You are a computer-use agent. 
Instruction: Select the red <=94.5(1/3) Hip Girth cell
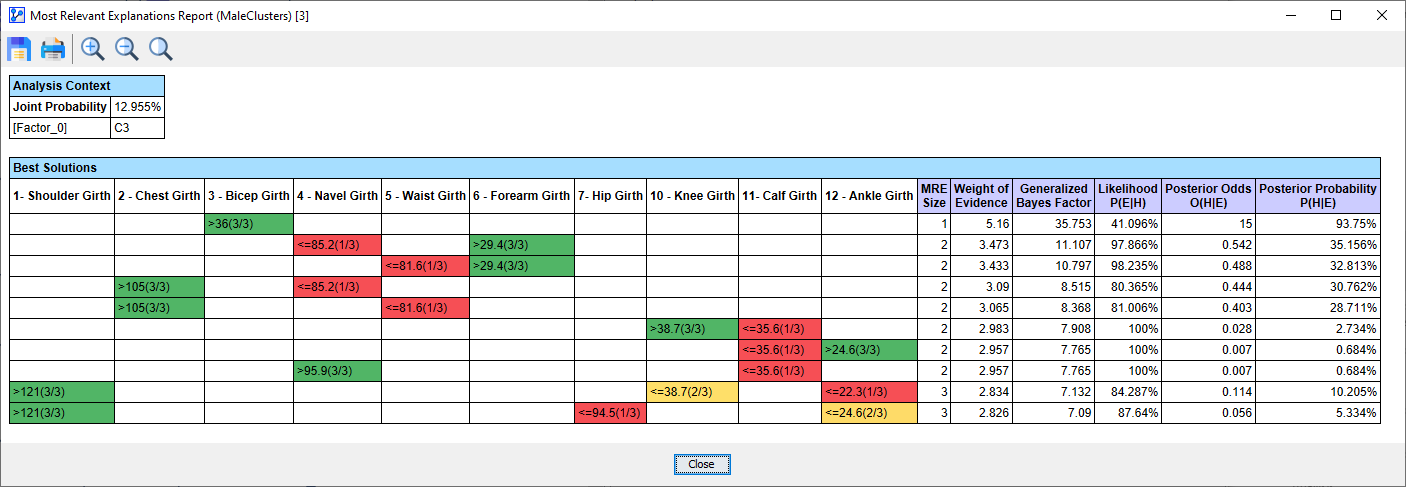(x=610, y=413)
